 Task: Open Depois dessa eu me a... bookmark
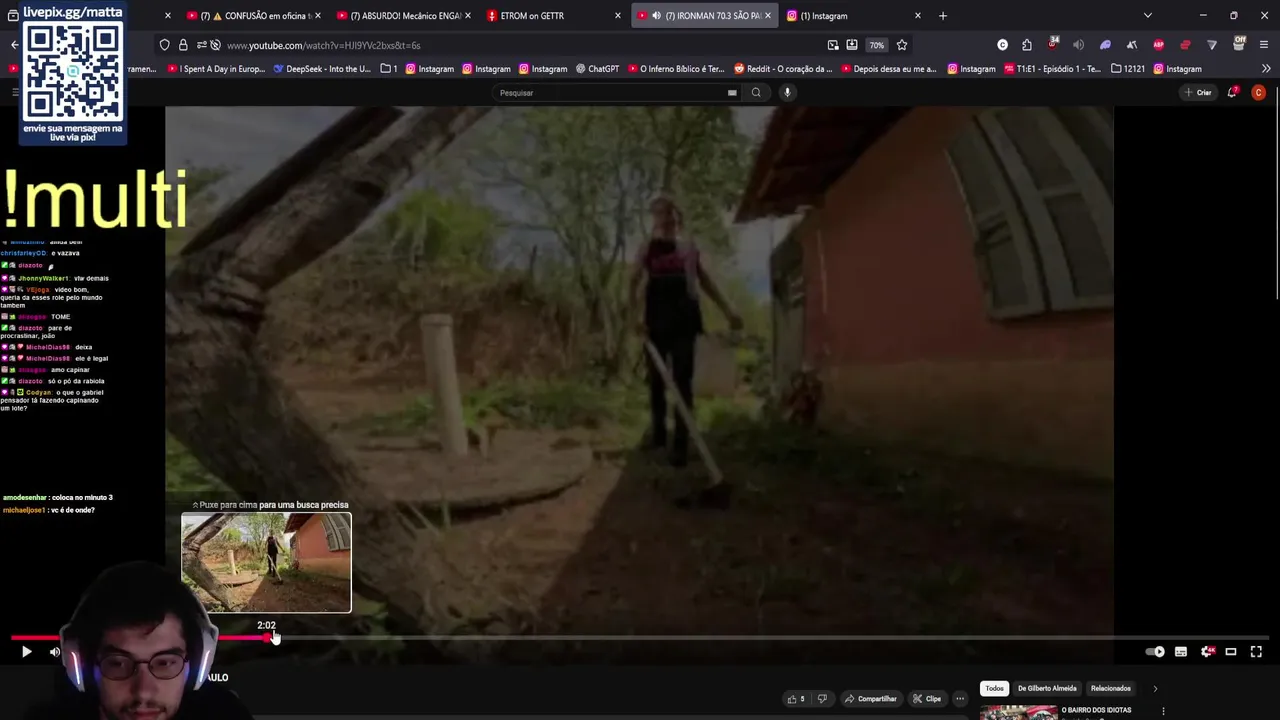(889, 69)
